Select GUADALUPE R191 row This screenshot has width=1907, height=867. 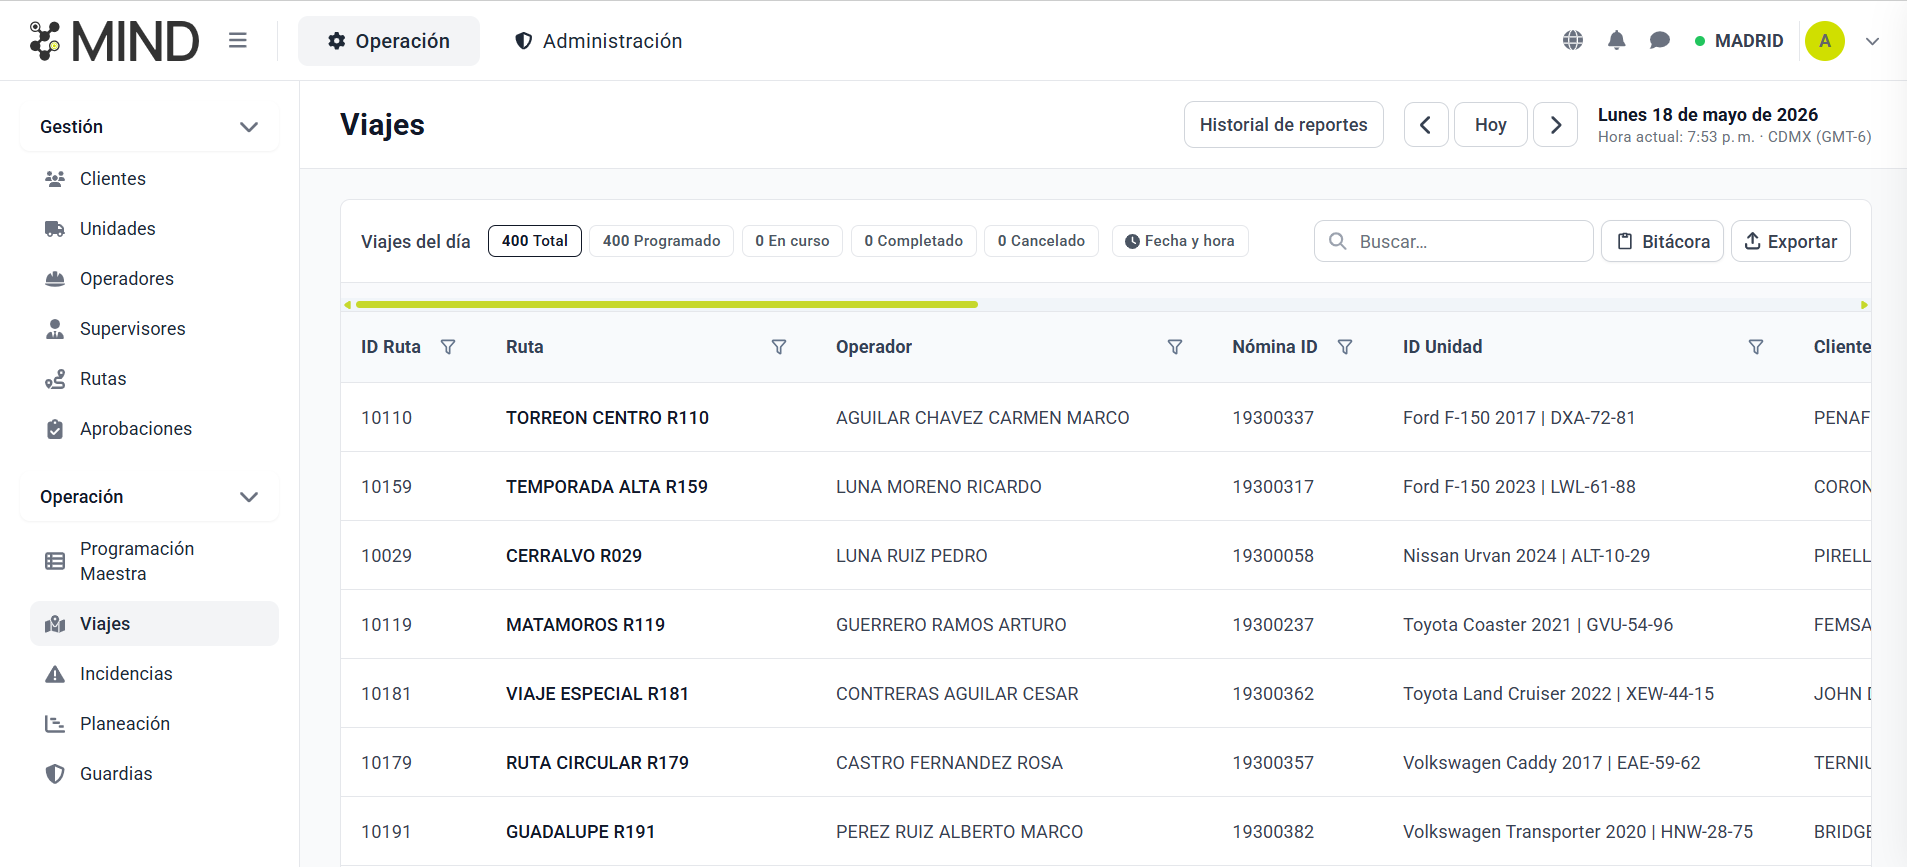pyautogui.click(x=1105, y=831)
